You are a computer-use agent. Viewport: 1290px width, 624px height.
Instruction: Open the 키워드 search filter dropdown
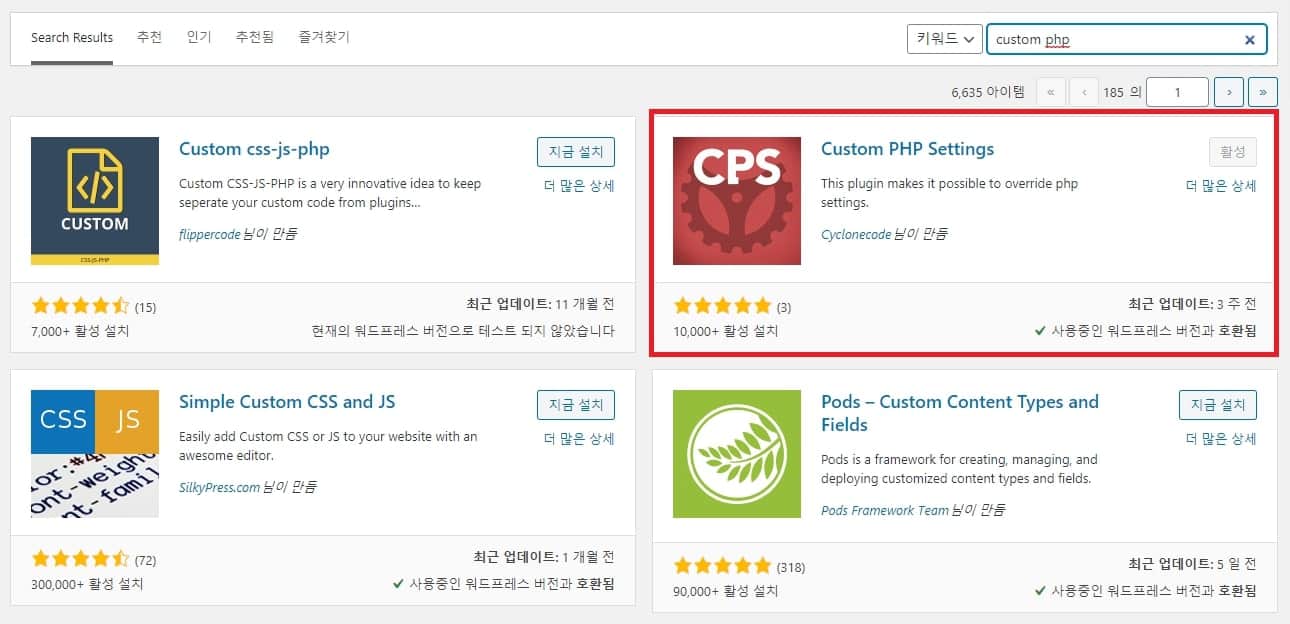943,37
